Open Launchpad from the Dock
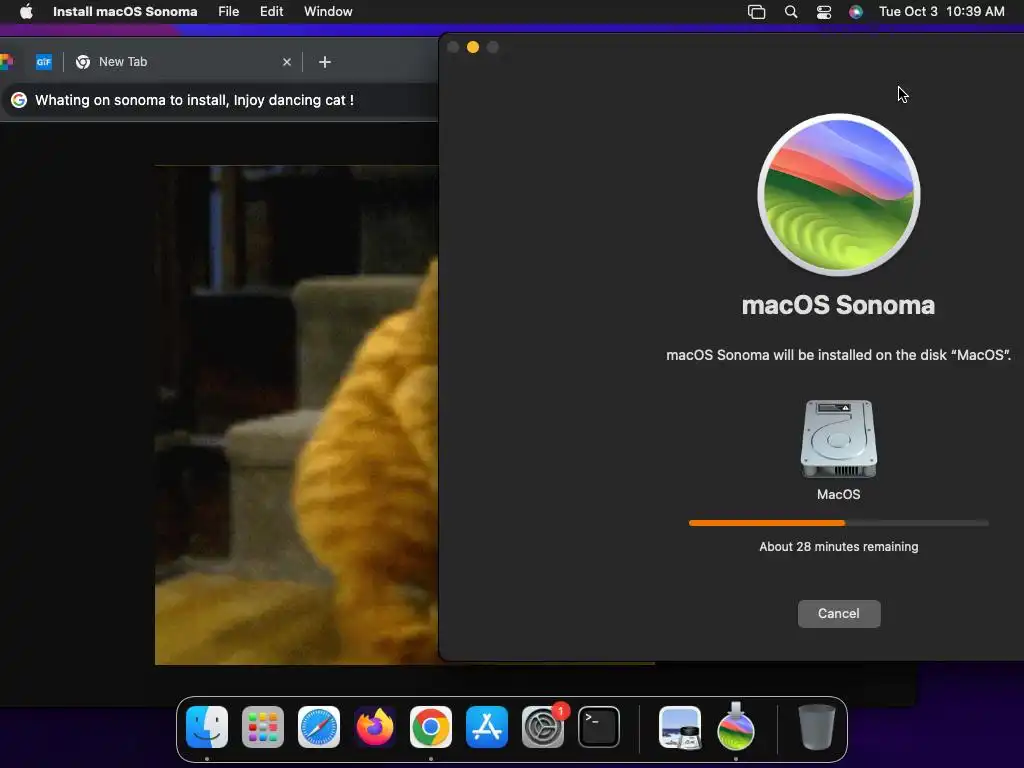This screenshot has width=1024, height=768. [263, 727]
